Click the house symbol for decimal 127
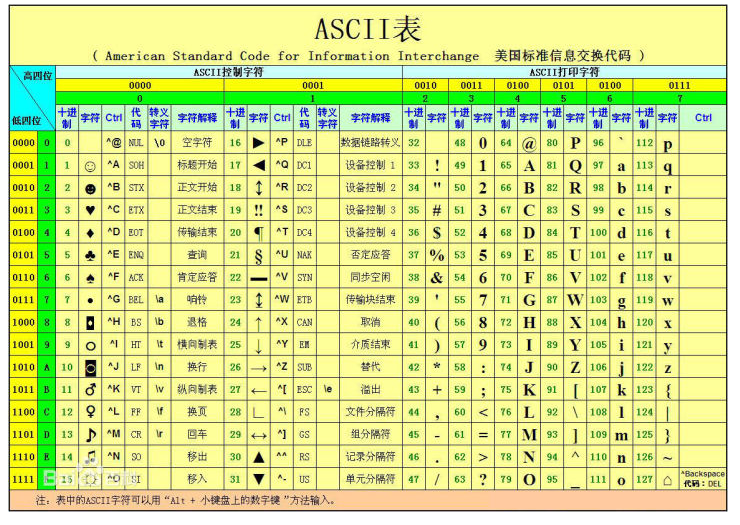Image resolution: width=740 pixels, height=525 pixels. click(667, 481)
